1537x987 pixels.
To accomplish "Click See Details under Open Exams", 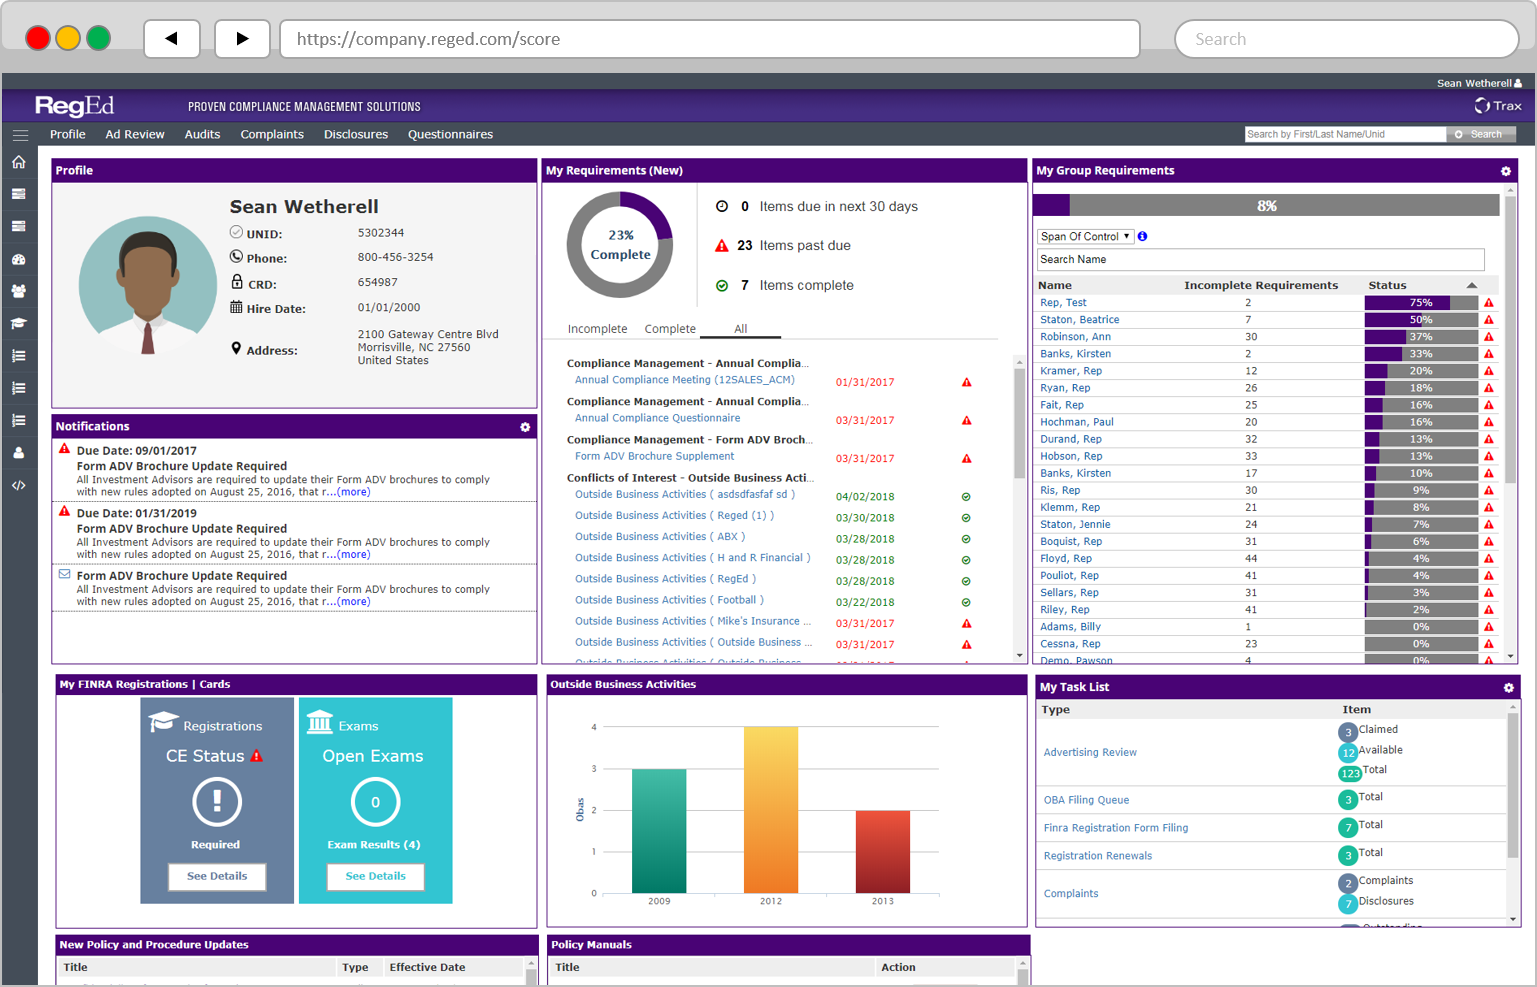I will (x=375, y=877).
